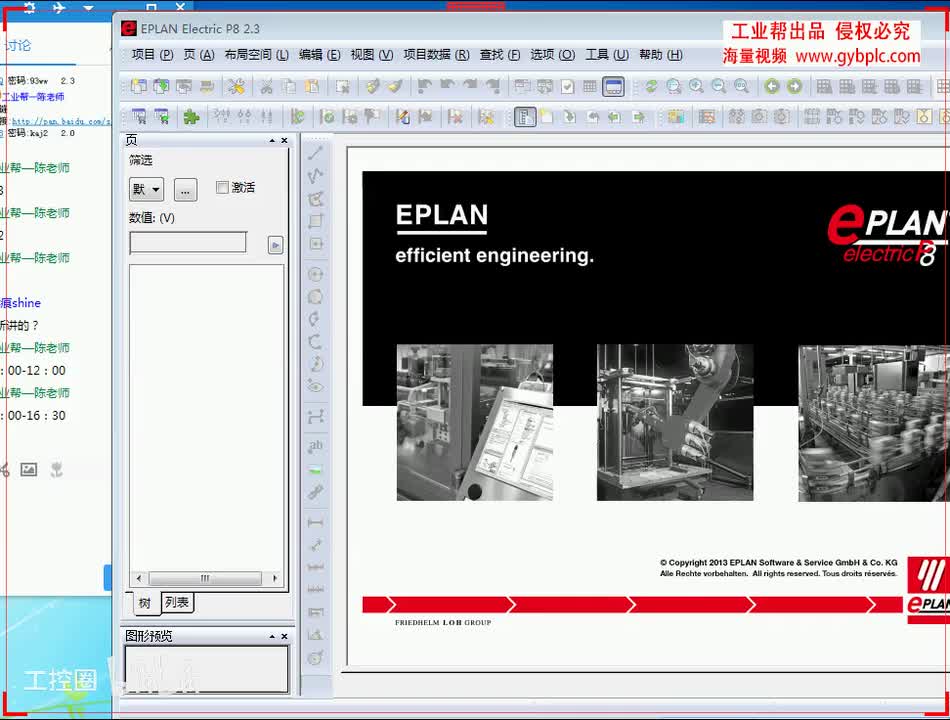Open the settings wrench-and-screwdriver icon
950x720 pixels.
[x=236, y=87]
